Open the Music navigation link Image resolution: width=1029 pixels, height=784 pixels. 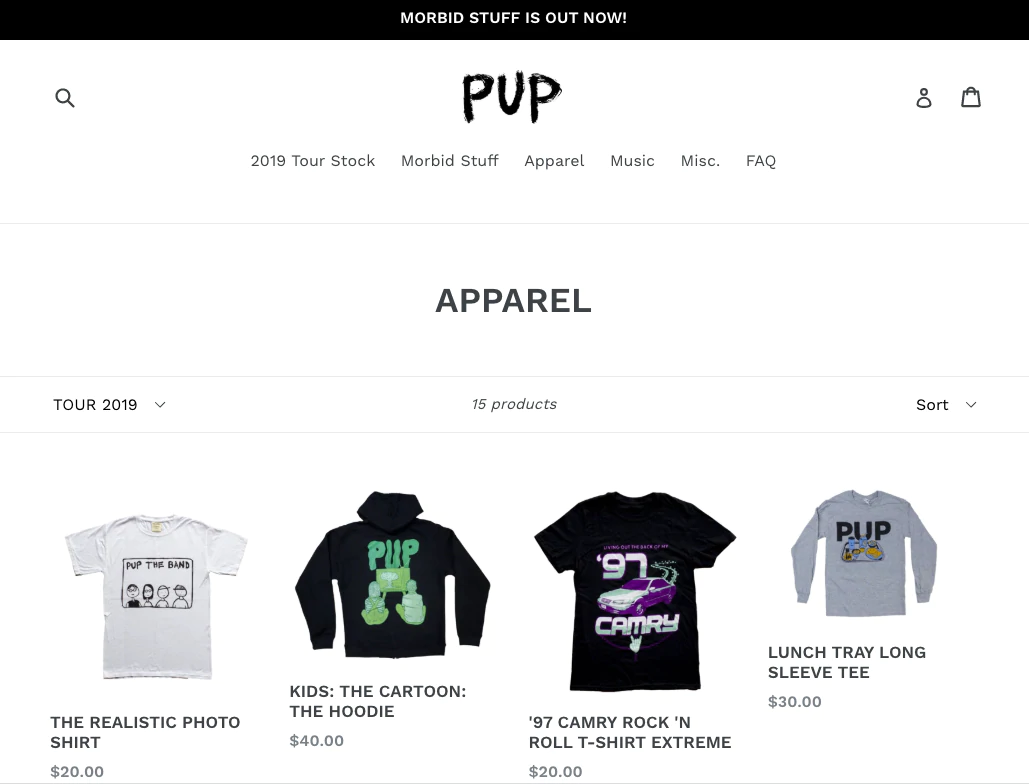[632, 161]
